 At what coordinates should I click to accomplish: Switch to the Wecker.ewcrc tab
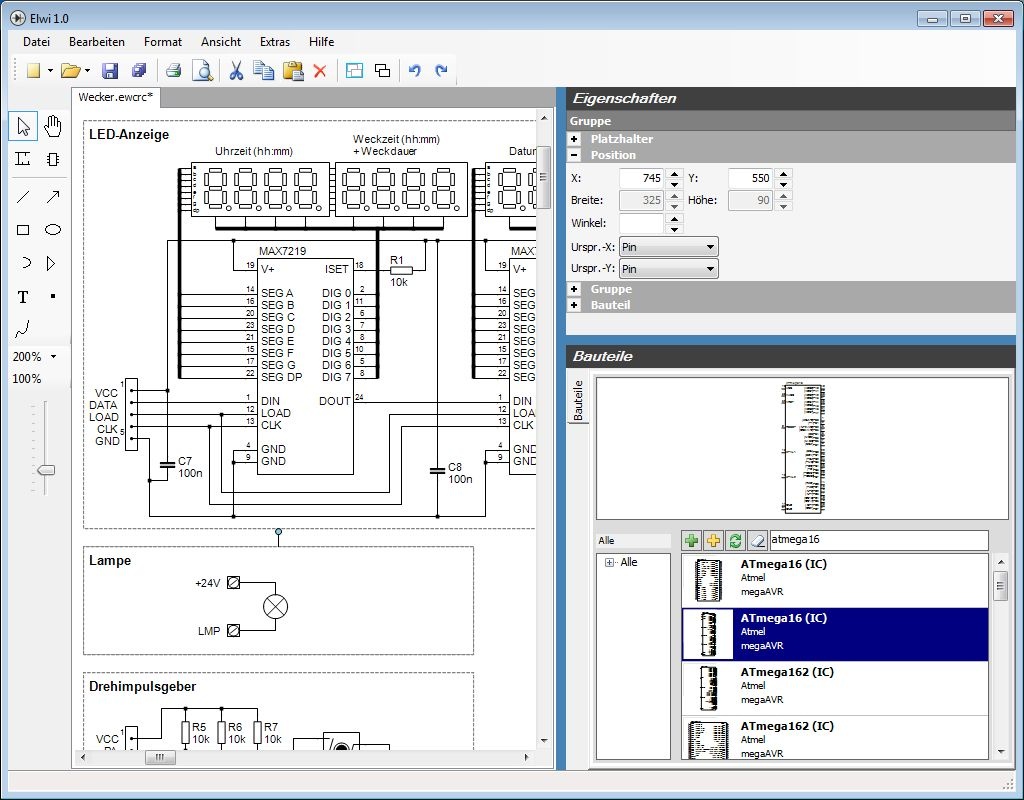pos(115,97)
